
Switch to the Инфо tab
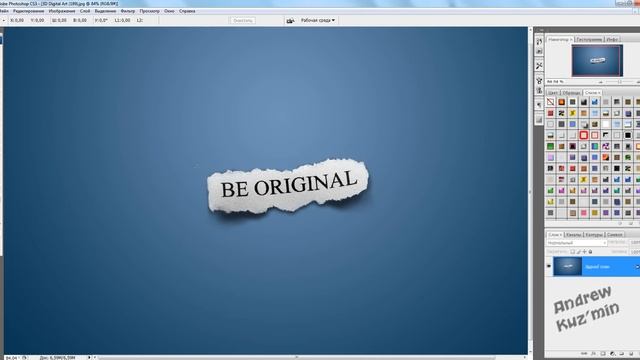click(x=612, y=40)
